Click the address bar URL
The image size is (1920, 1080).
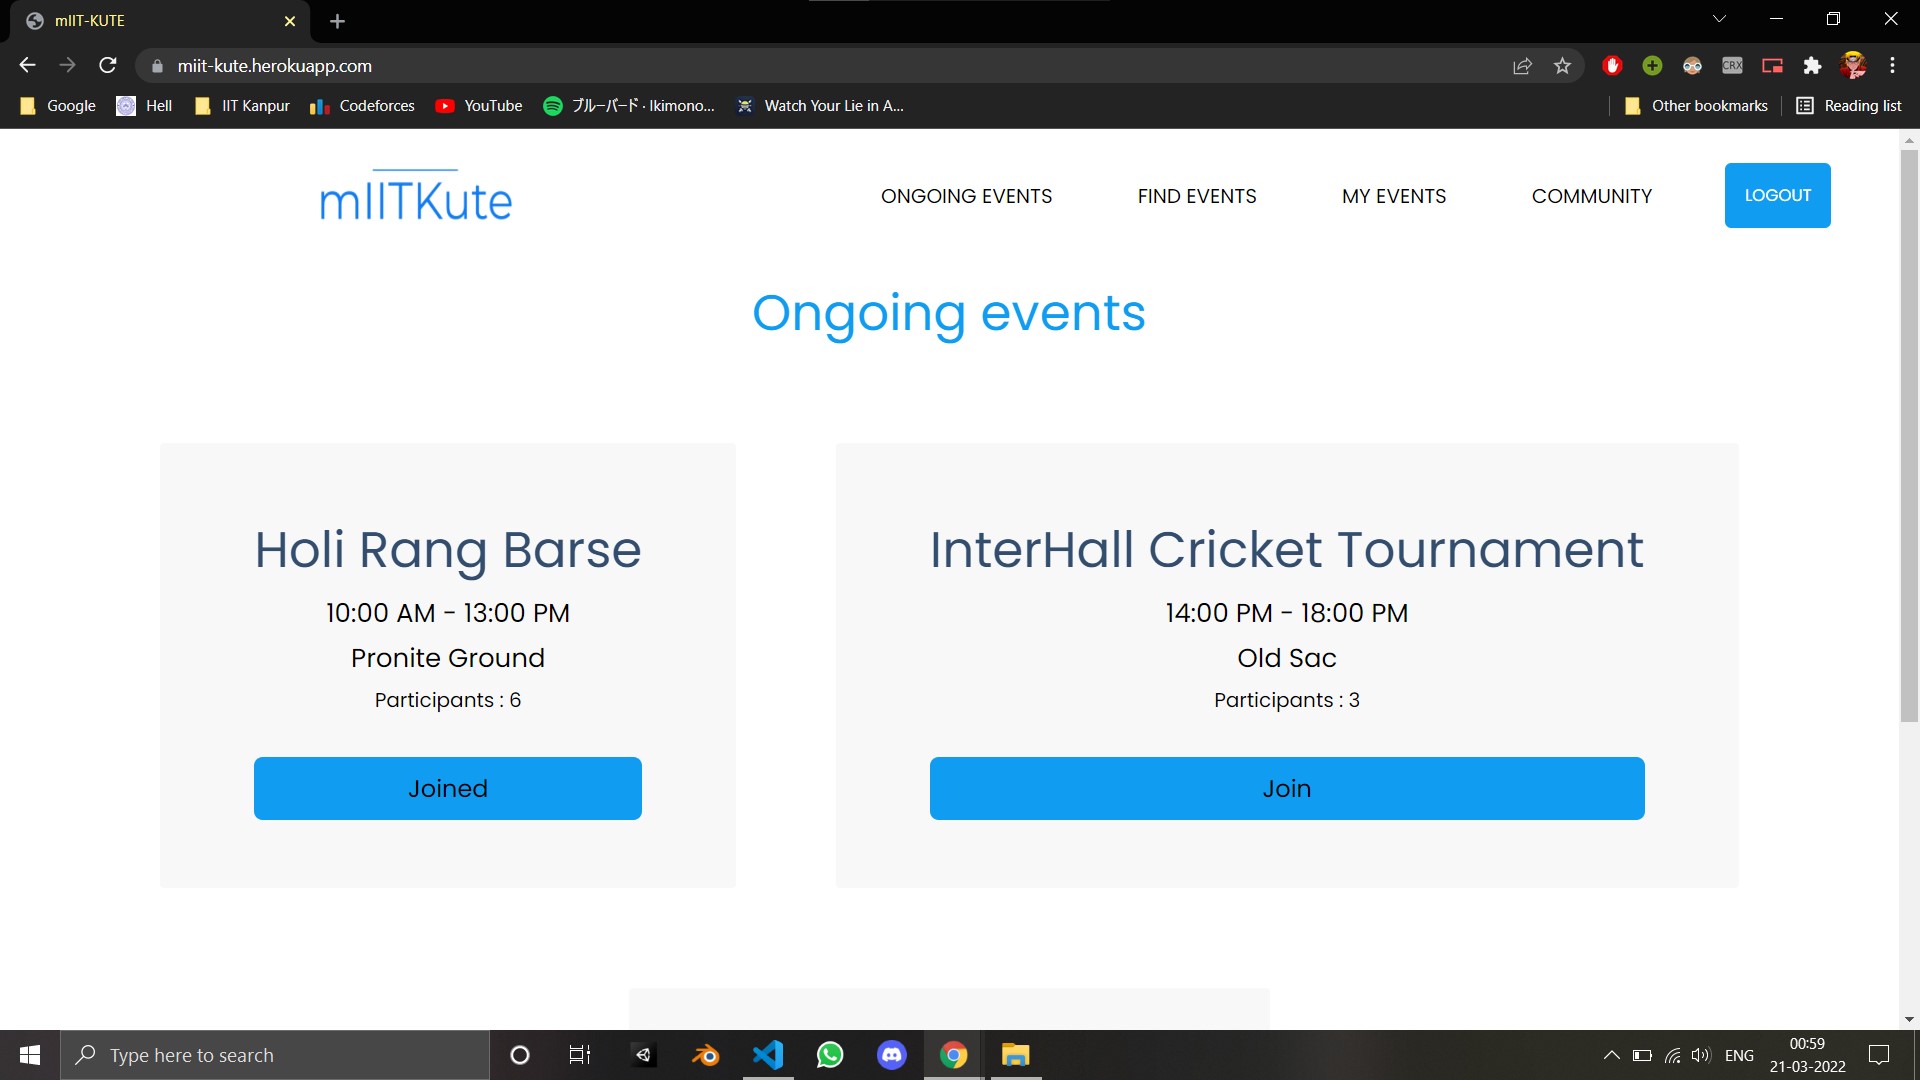pyautogui.click(x=274, y=66)
